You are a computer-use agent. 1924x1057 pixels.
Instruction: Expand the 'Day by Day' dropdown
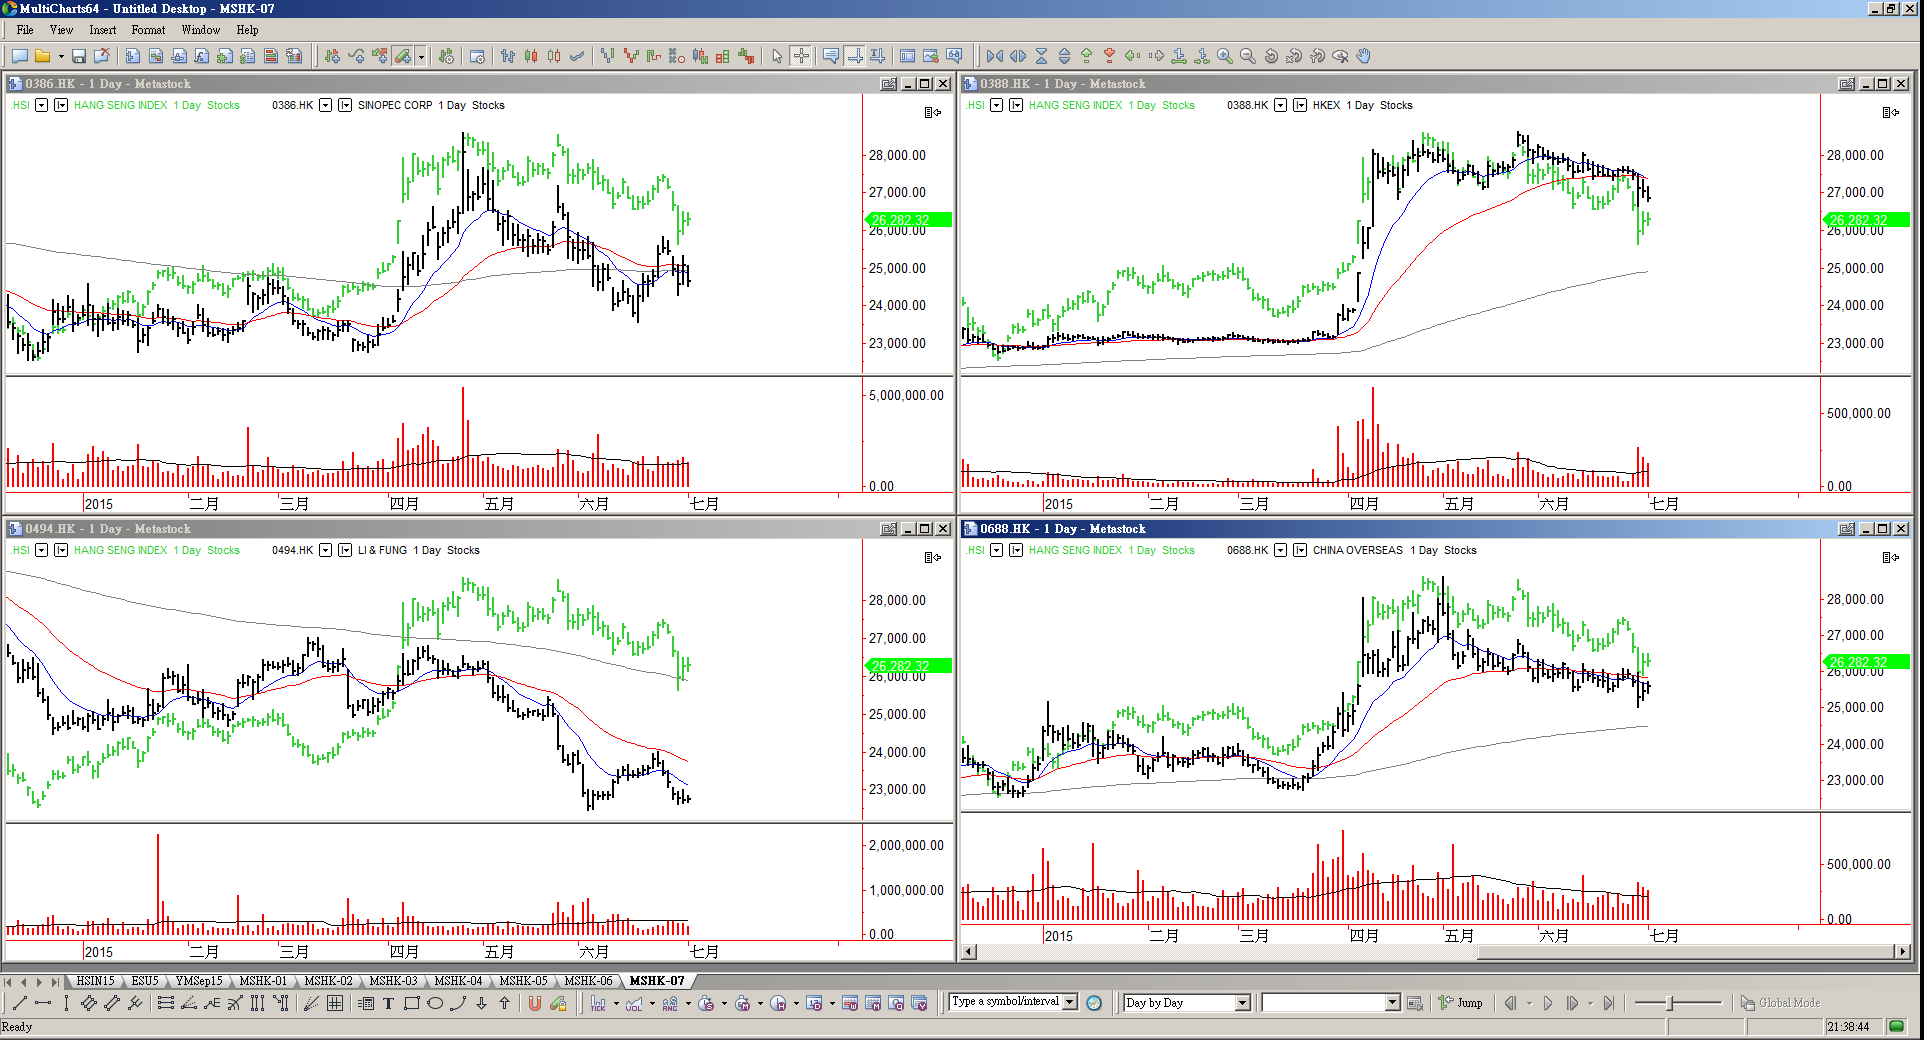1242,1003
